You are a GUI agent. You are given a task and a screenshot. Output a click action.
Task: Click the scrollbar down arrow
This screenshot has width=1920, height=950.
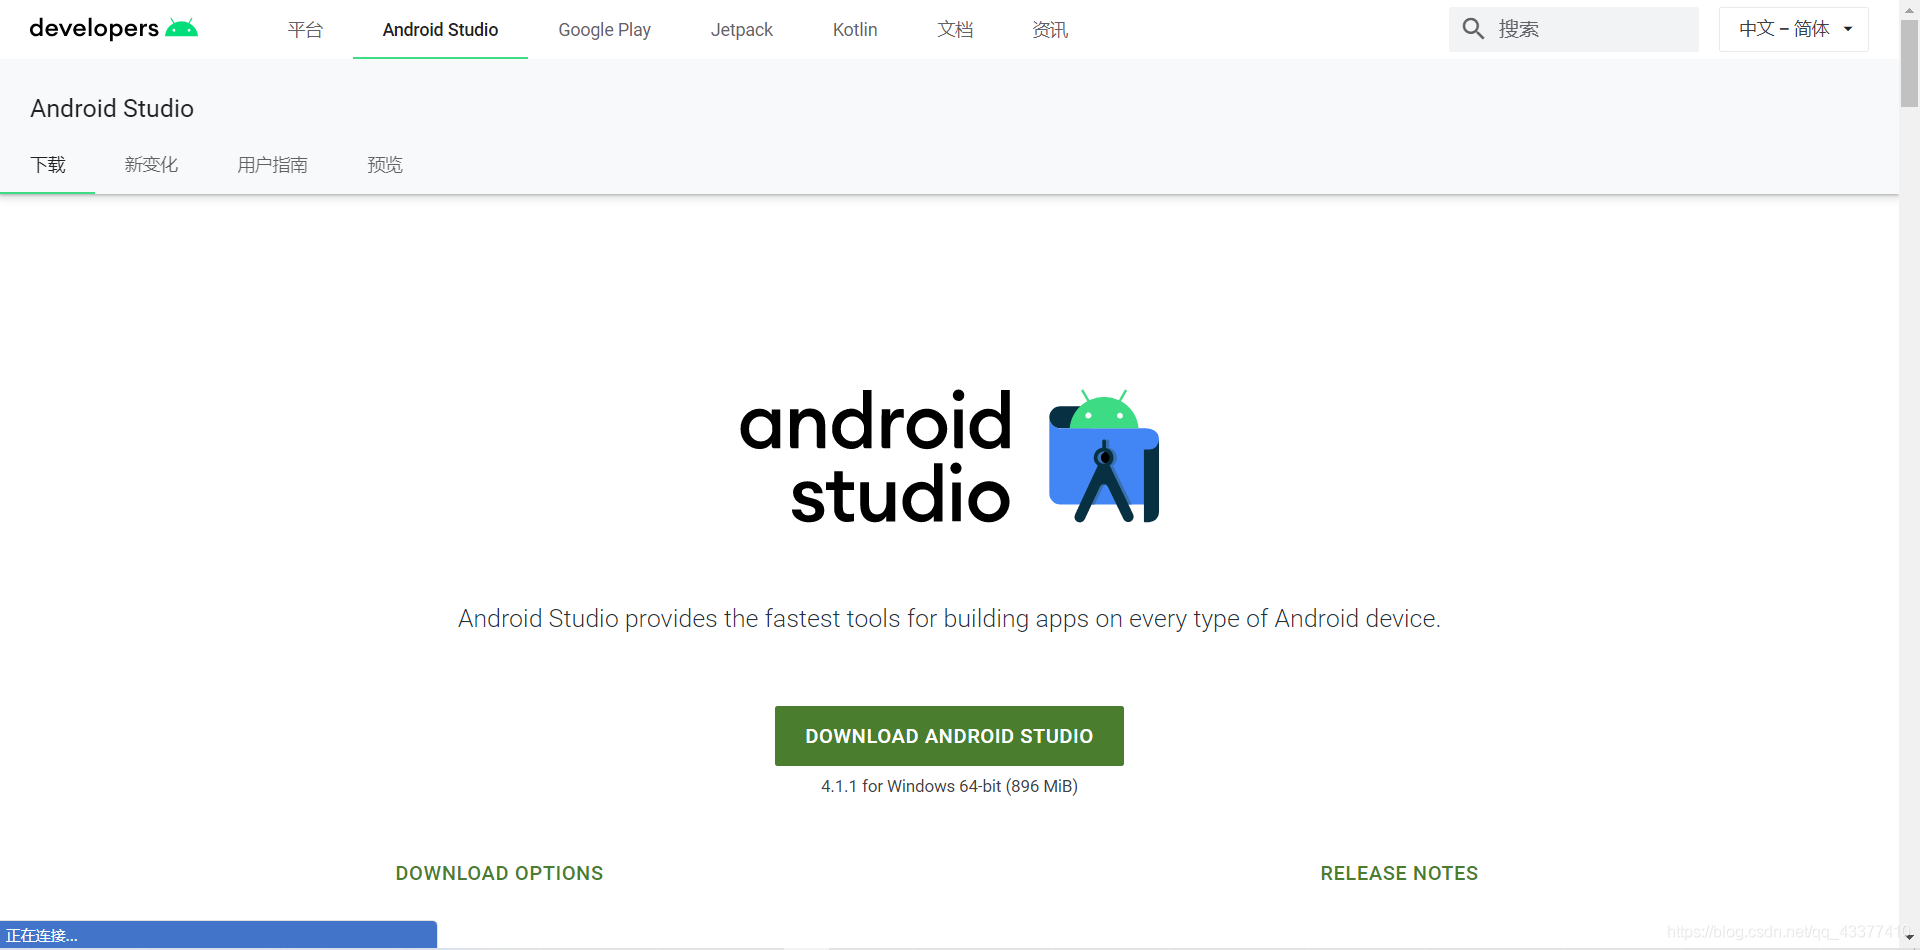tap(1909, 938)
